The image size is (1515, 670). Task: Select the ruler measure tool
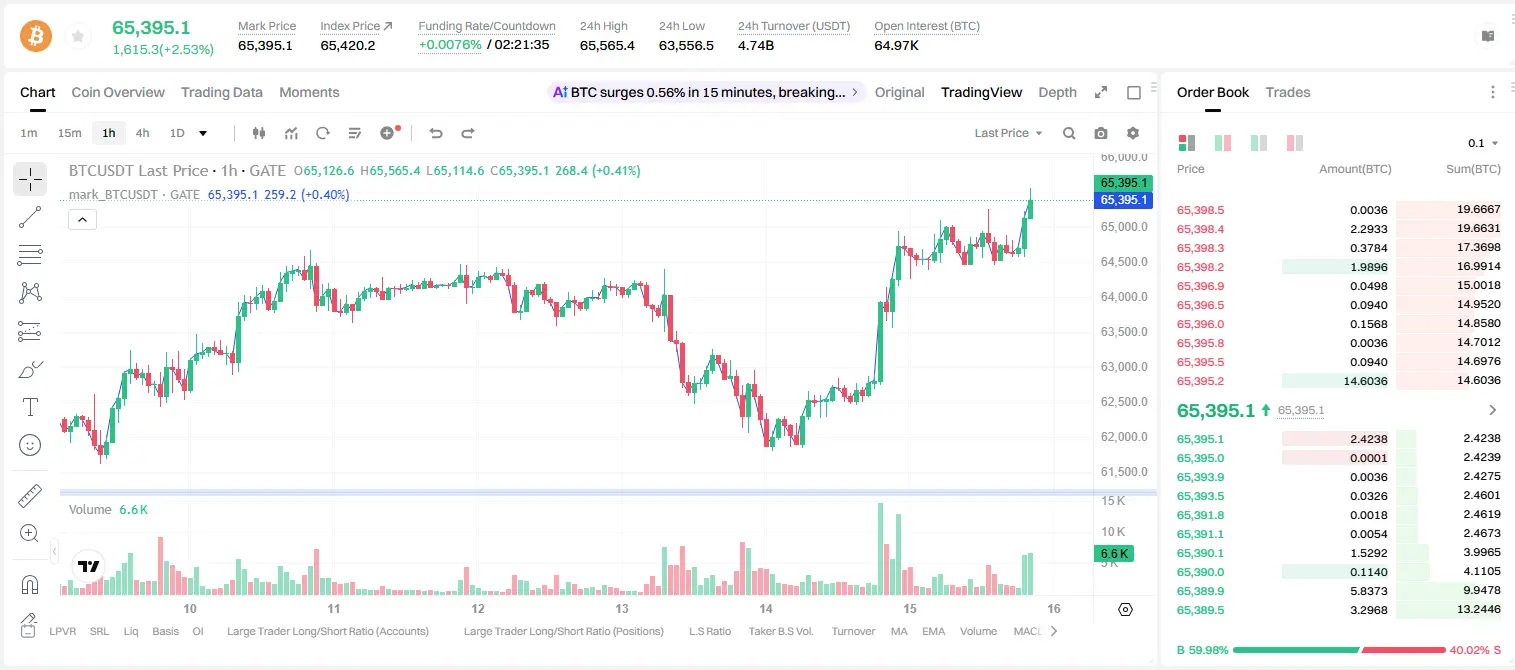pyautogui.click(x=30, y=496)
